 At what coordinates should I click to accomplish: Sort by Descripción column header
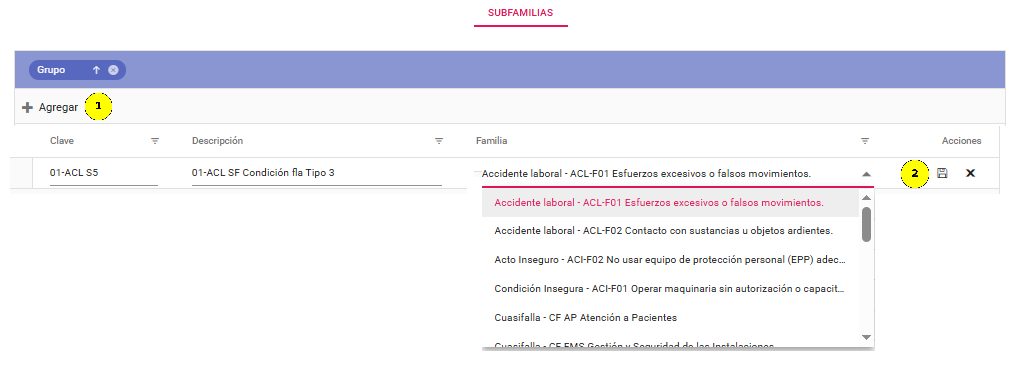[218, 141]
